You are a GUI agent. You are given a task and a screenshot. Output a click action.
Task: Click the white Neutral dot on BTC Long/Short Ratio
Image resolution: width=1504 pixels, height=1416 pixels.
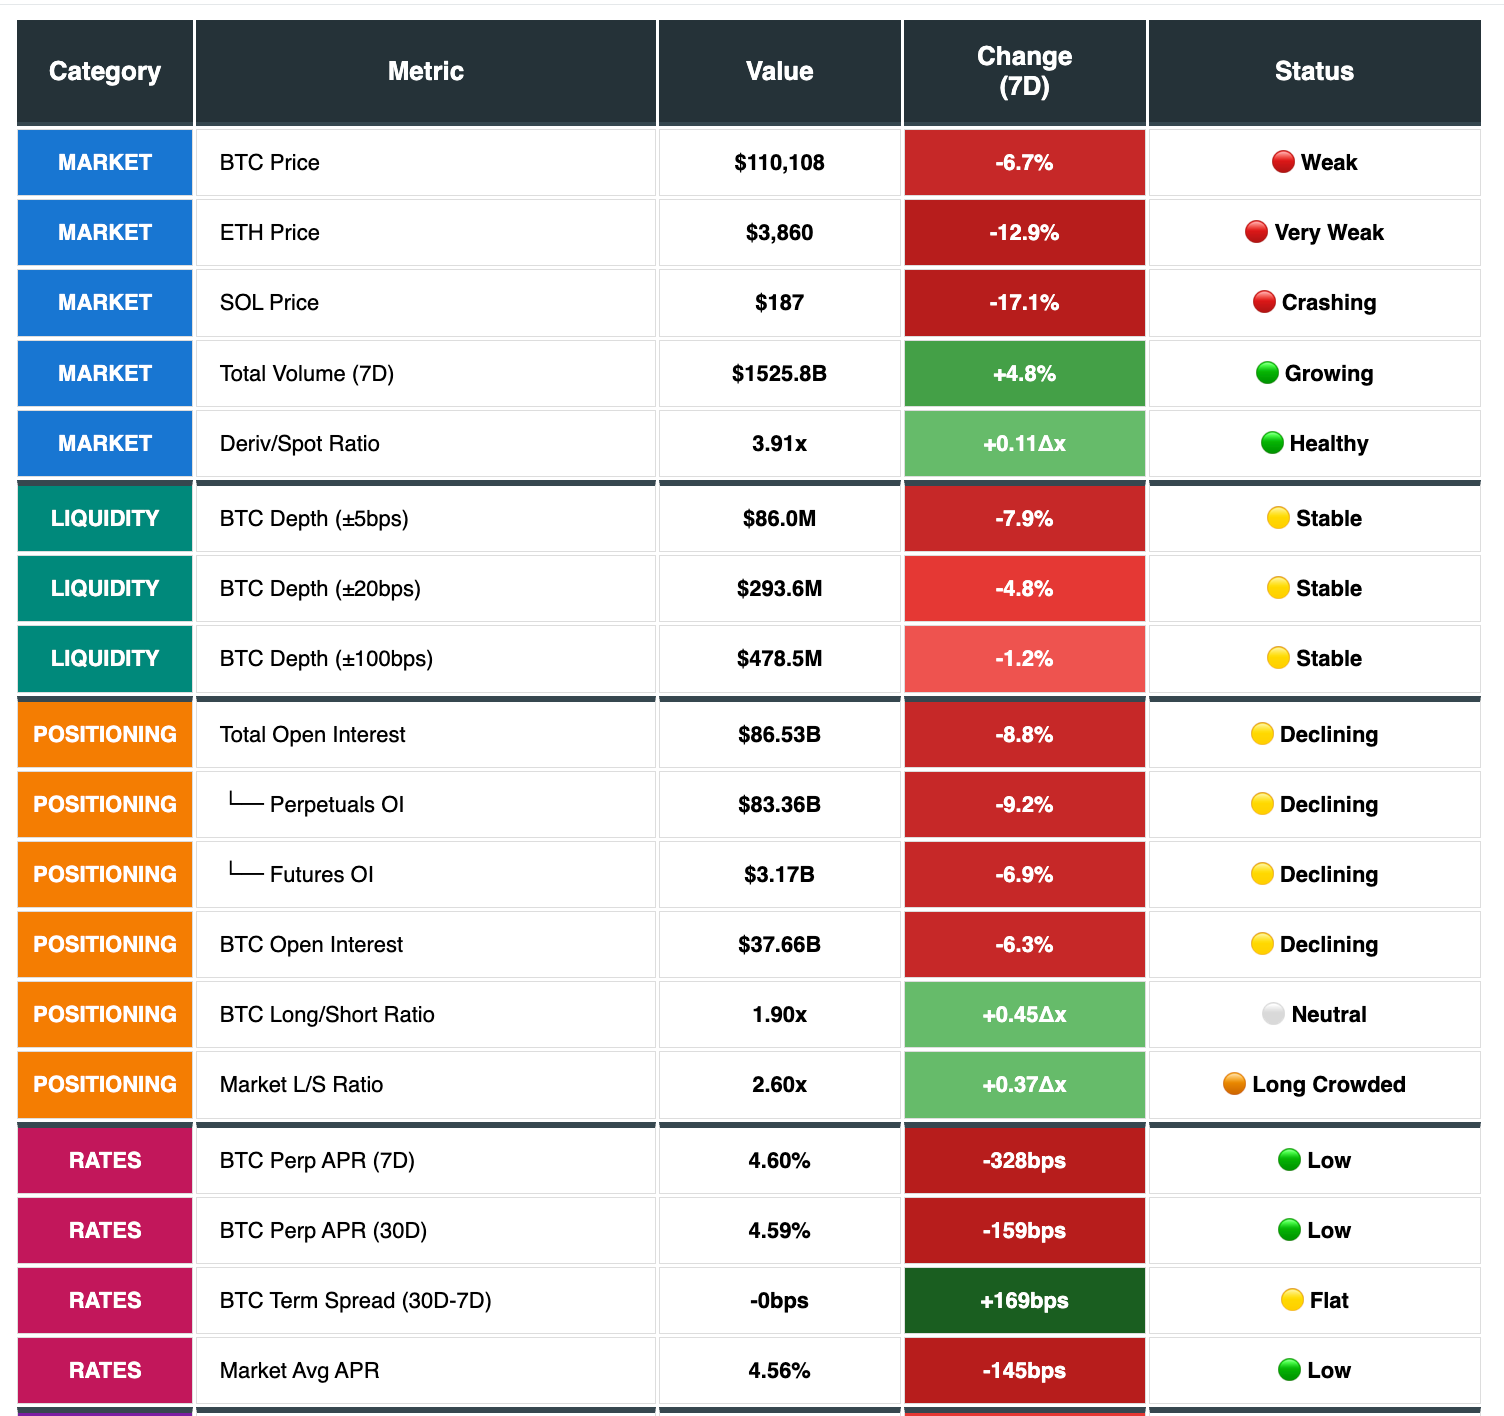(1274, 1014)
